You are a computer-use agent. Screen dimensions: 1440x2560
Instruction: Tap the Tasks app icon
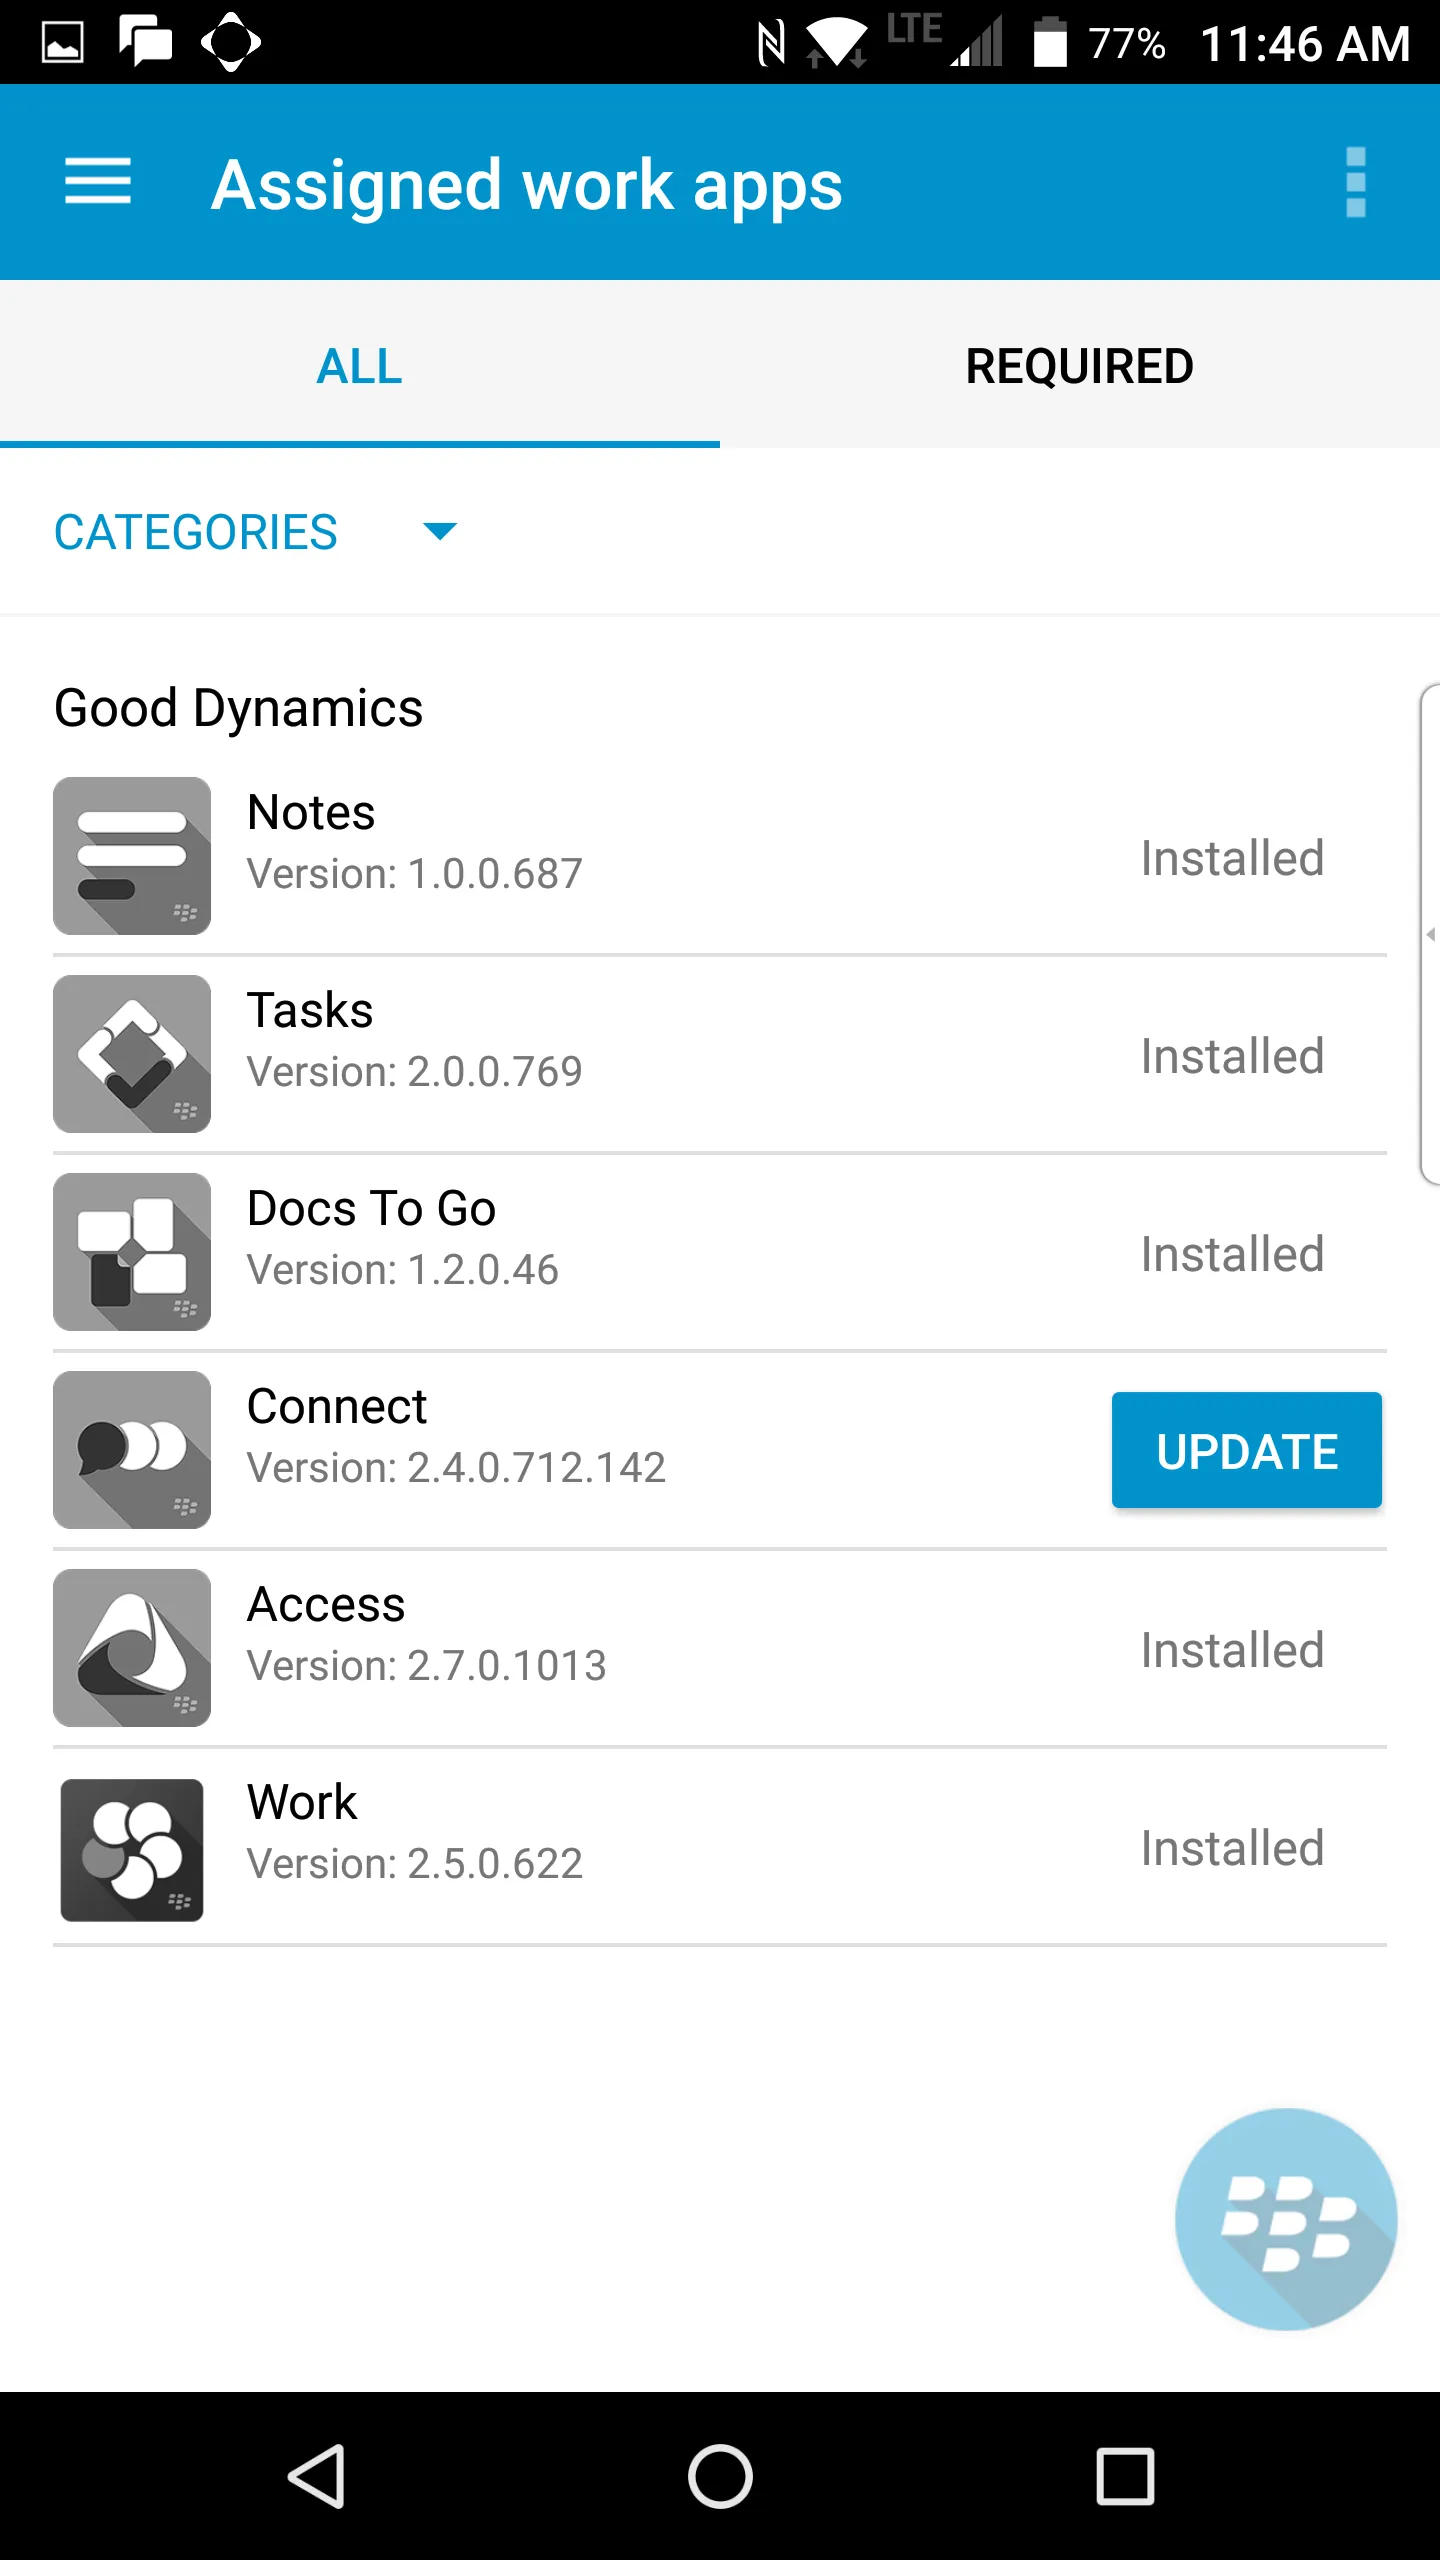pos(132,1054)
